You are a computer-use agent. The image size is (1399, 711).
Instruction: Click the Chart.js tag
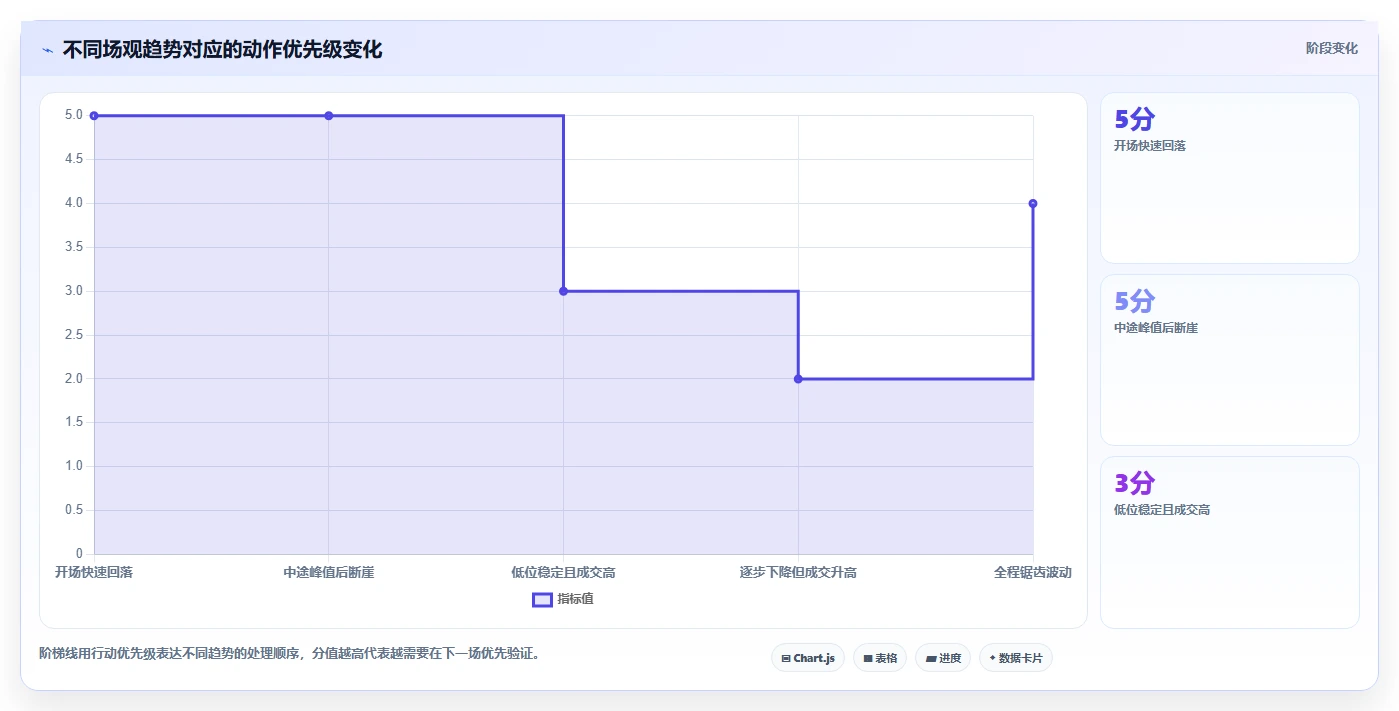808,658
